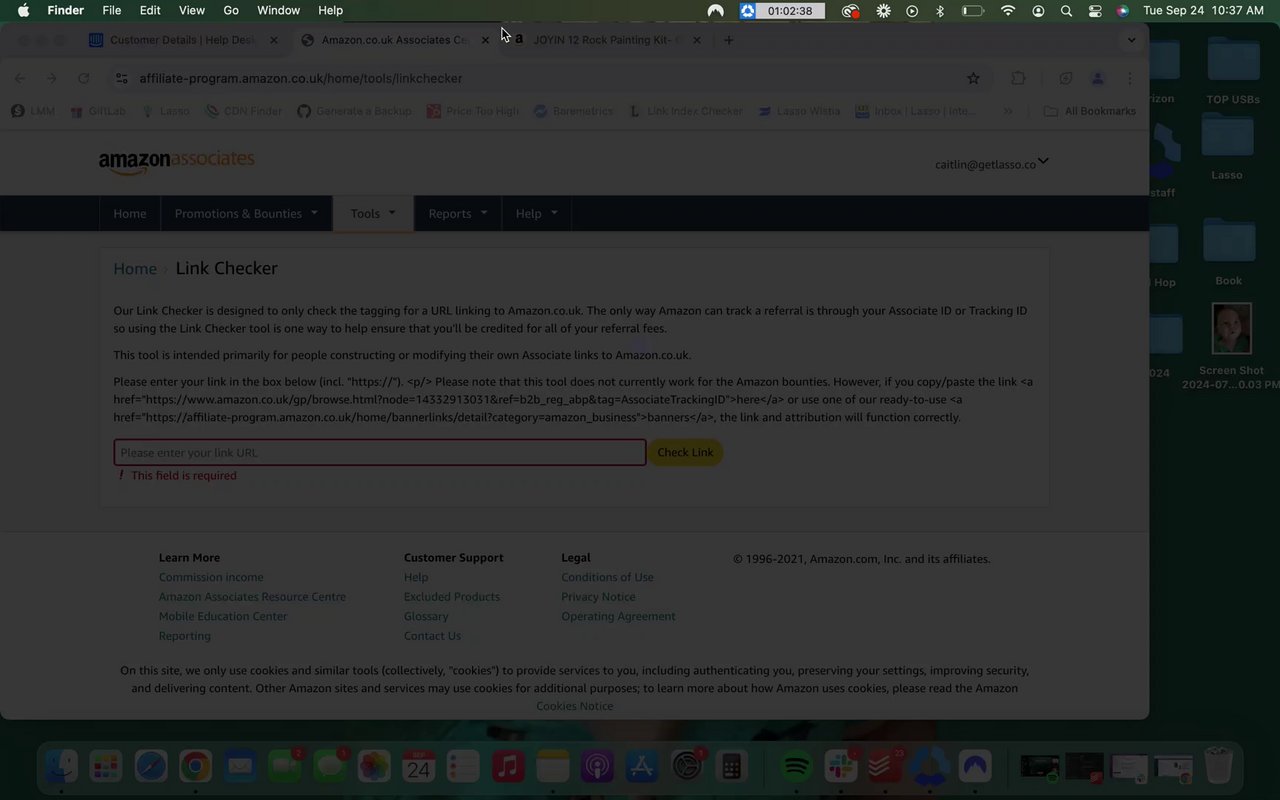Open Calendar showing 24 in Dock

[x=419, y=767]
